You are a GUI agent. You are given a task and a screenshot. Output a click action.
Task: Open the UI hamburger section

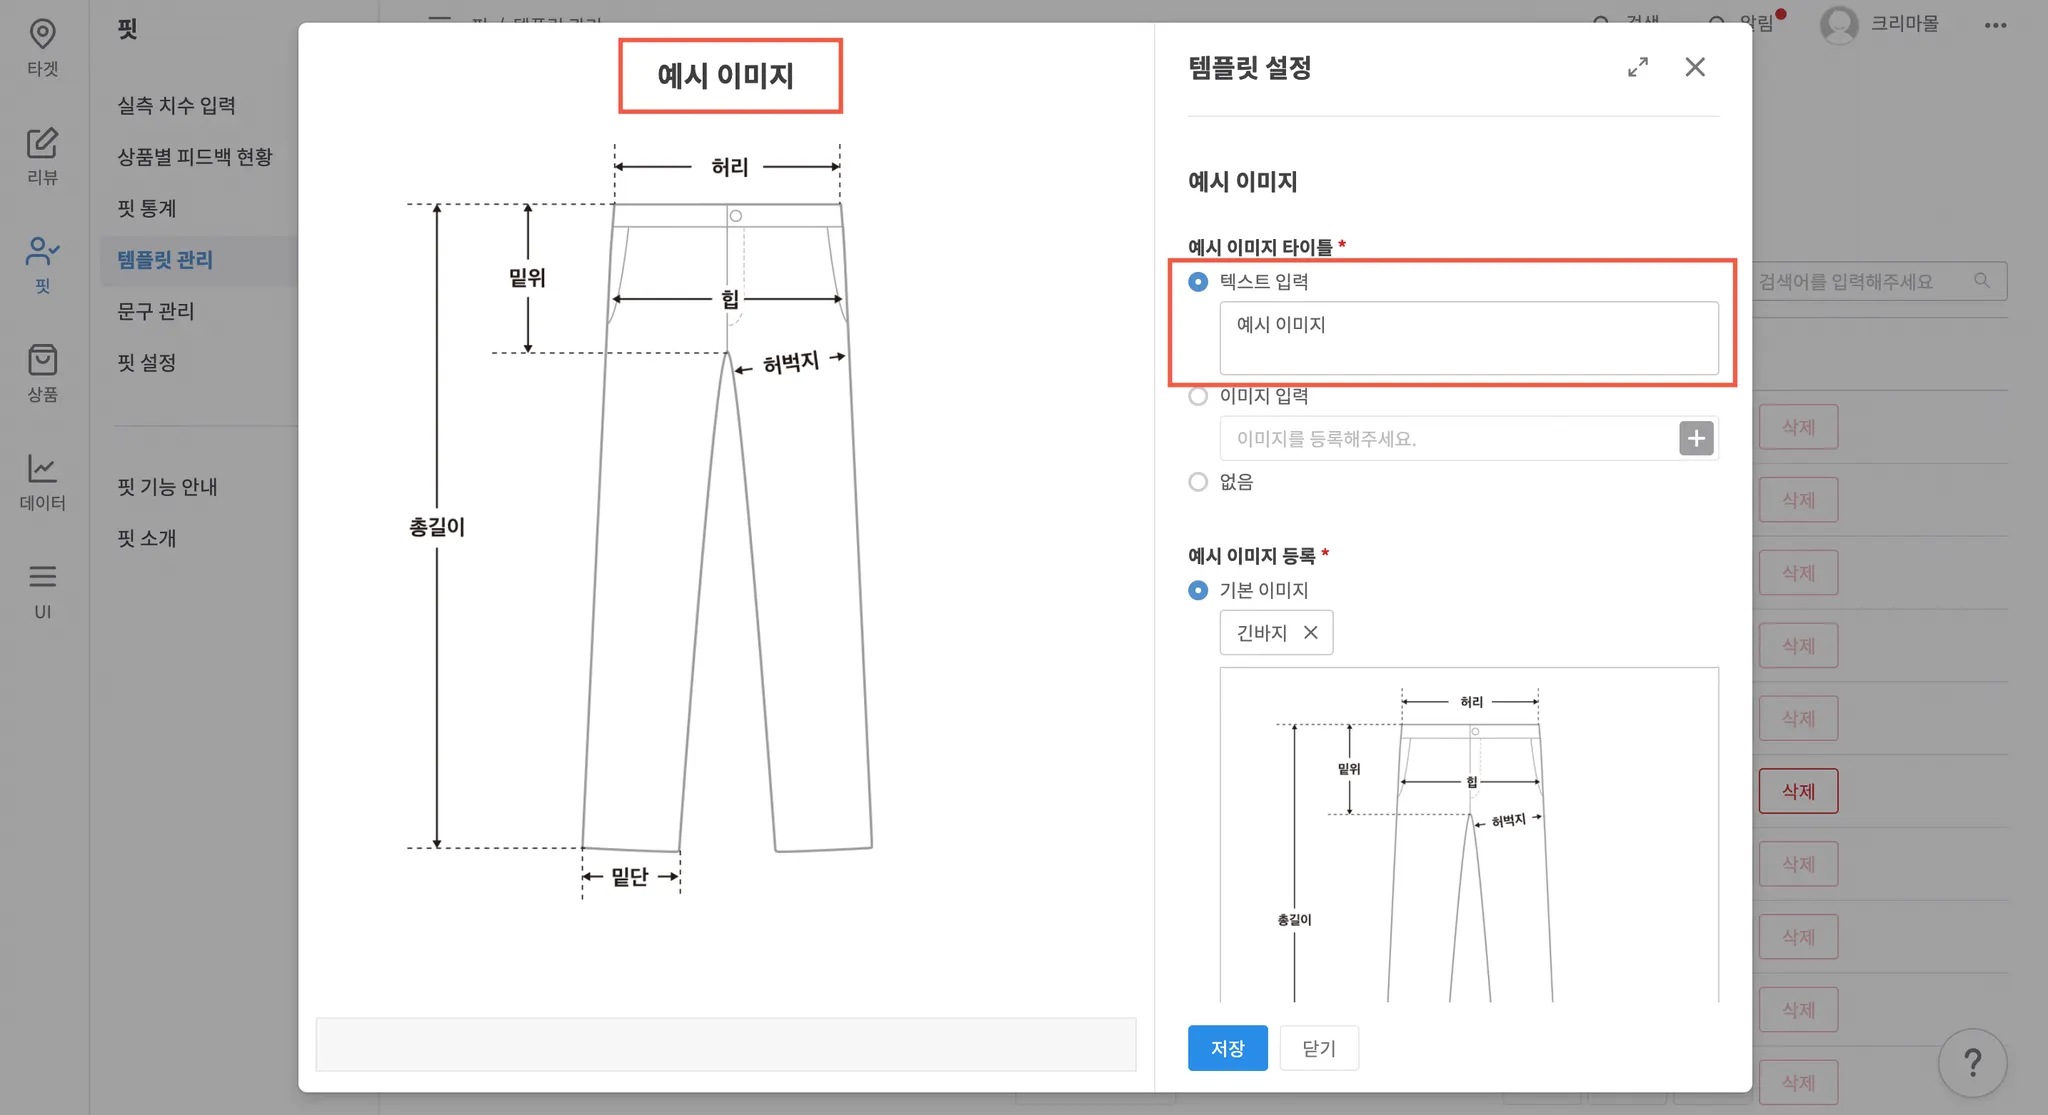tap(42, 590)
